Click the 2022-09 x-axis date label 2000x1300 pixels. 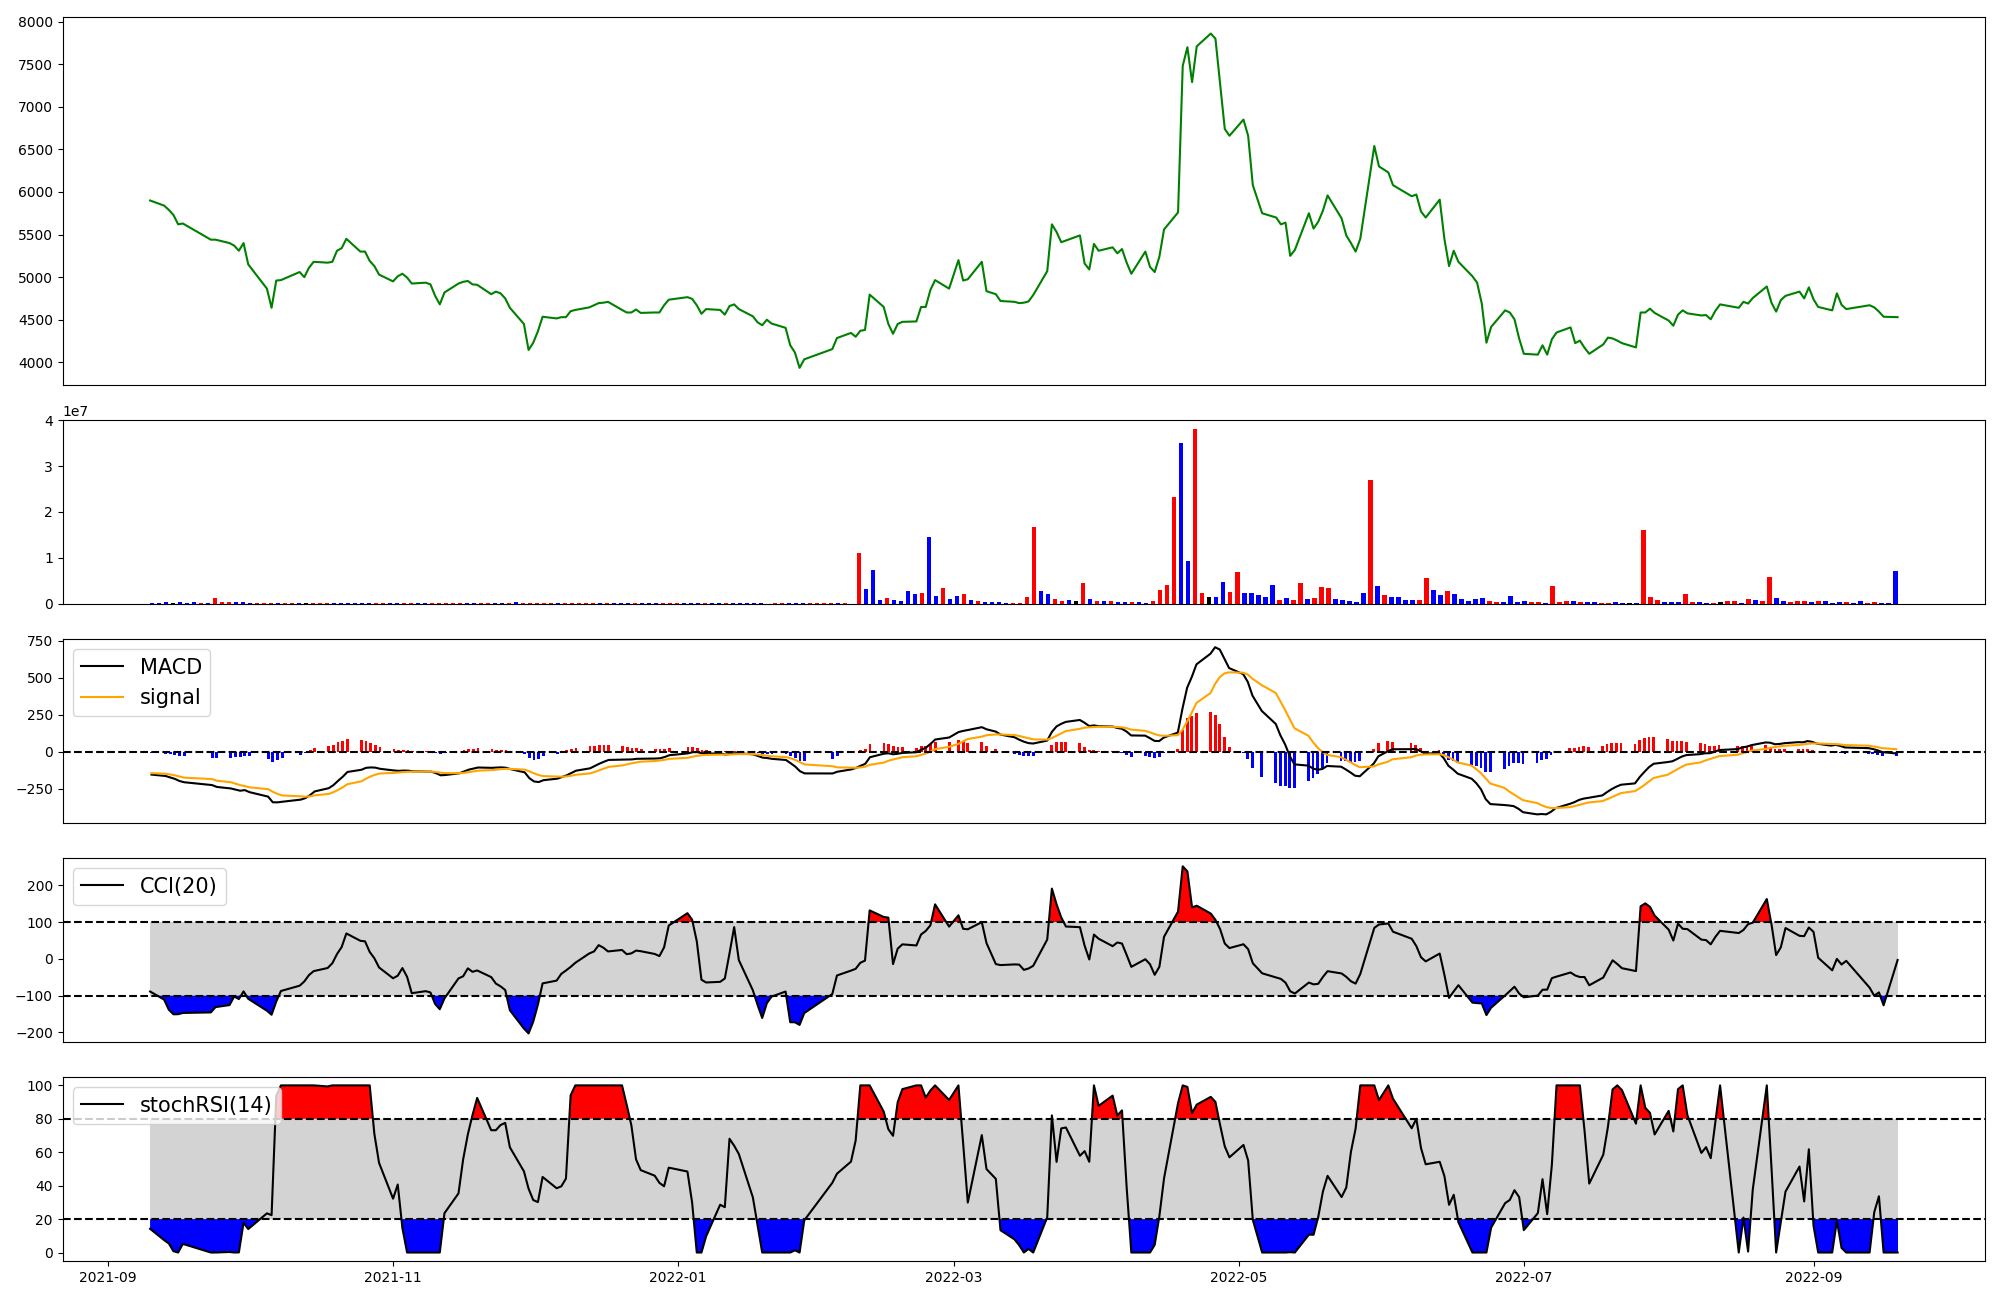click(1813, 1277)
